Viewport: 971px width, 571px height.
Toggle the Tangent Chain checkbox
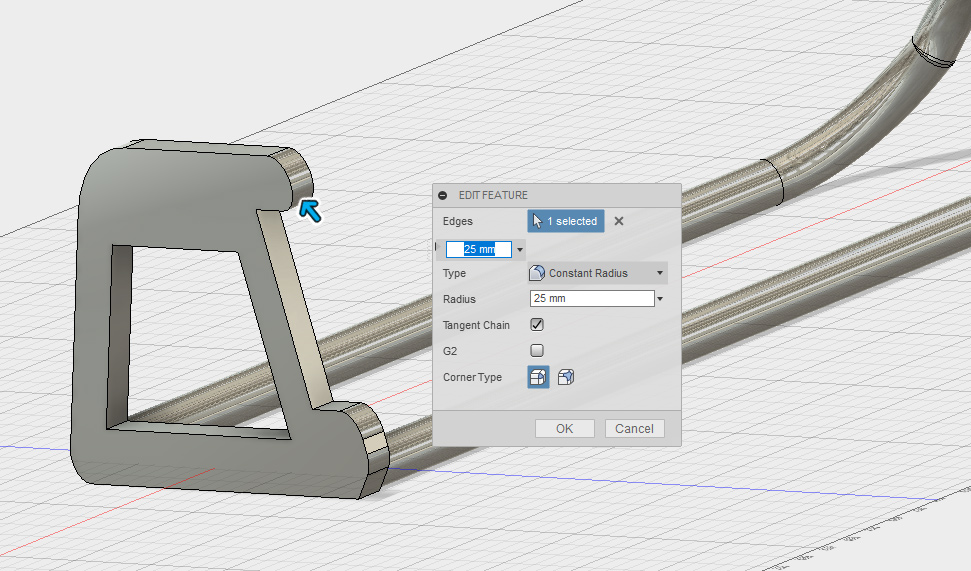pyautogui.click(x=537, y=325)
